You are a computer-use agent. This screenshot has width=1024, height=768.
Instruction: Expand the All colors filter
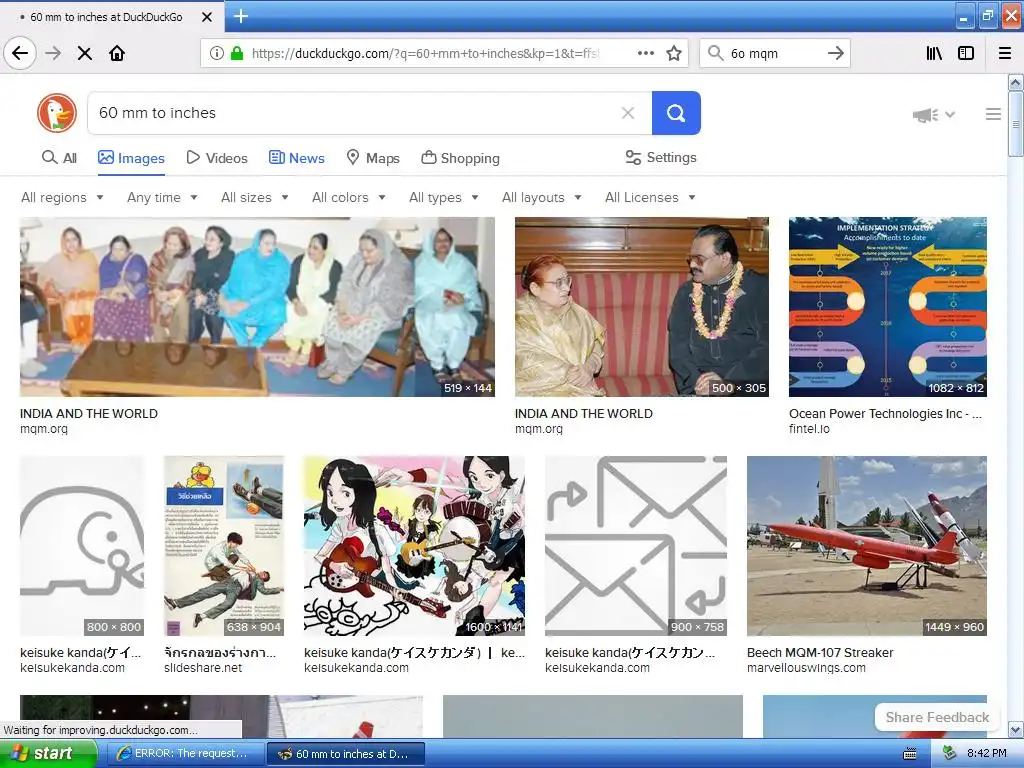(x=349, y=197)
